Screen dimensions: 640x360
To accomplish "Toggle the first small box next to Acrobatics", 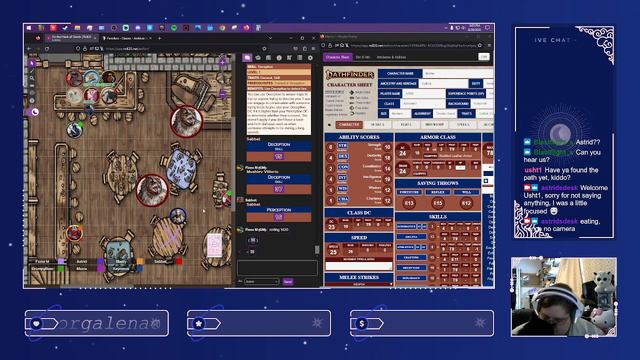I will (419, 227).
